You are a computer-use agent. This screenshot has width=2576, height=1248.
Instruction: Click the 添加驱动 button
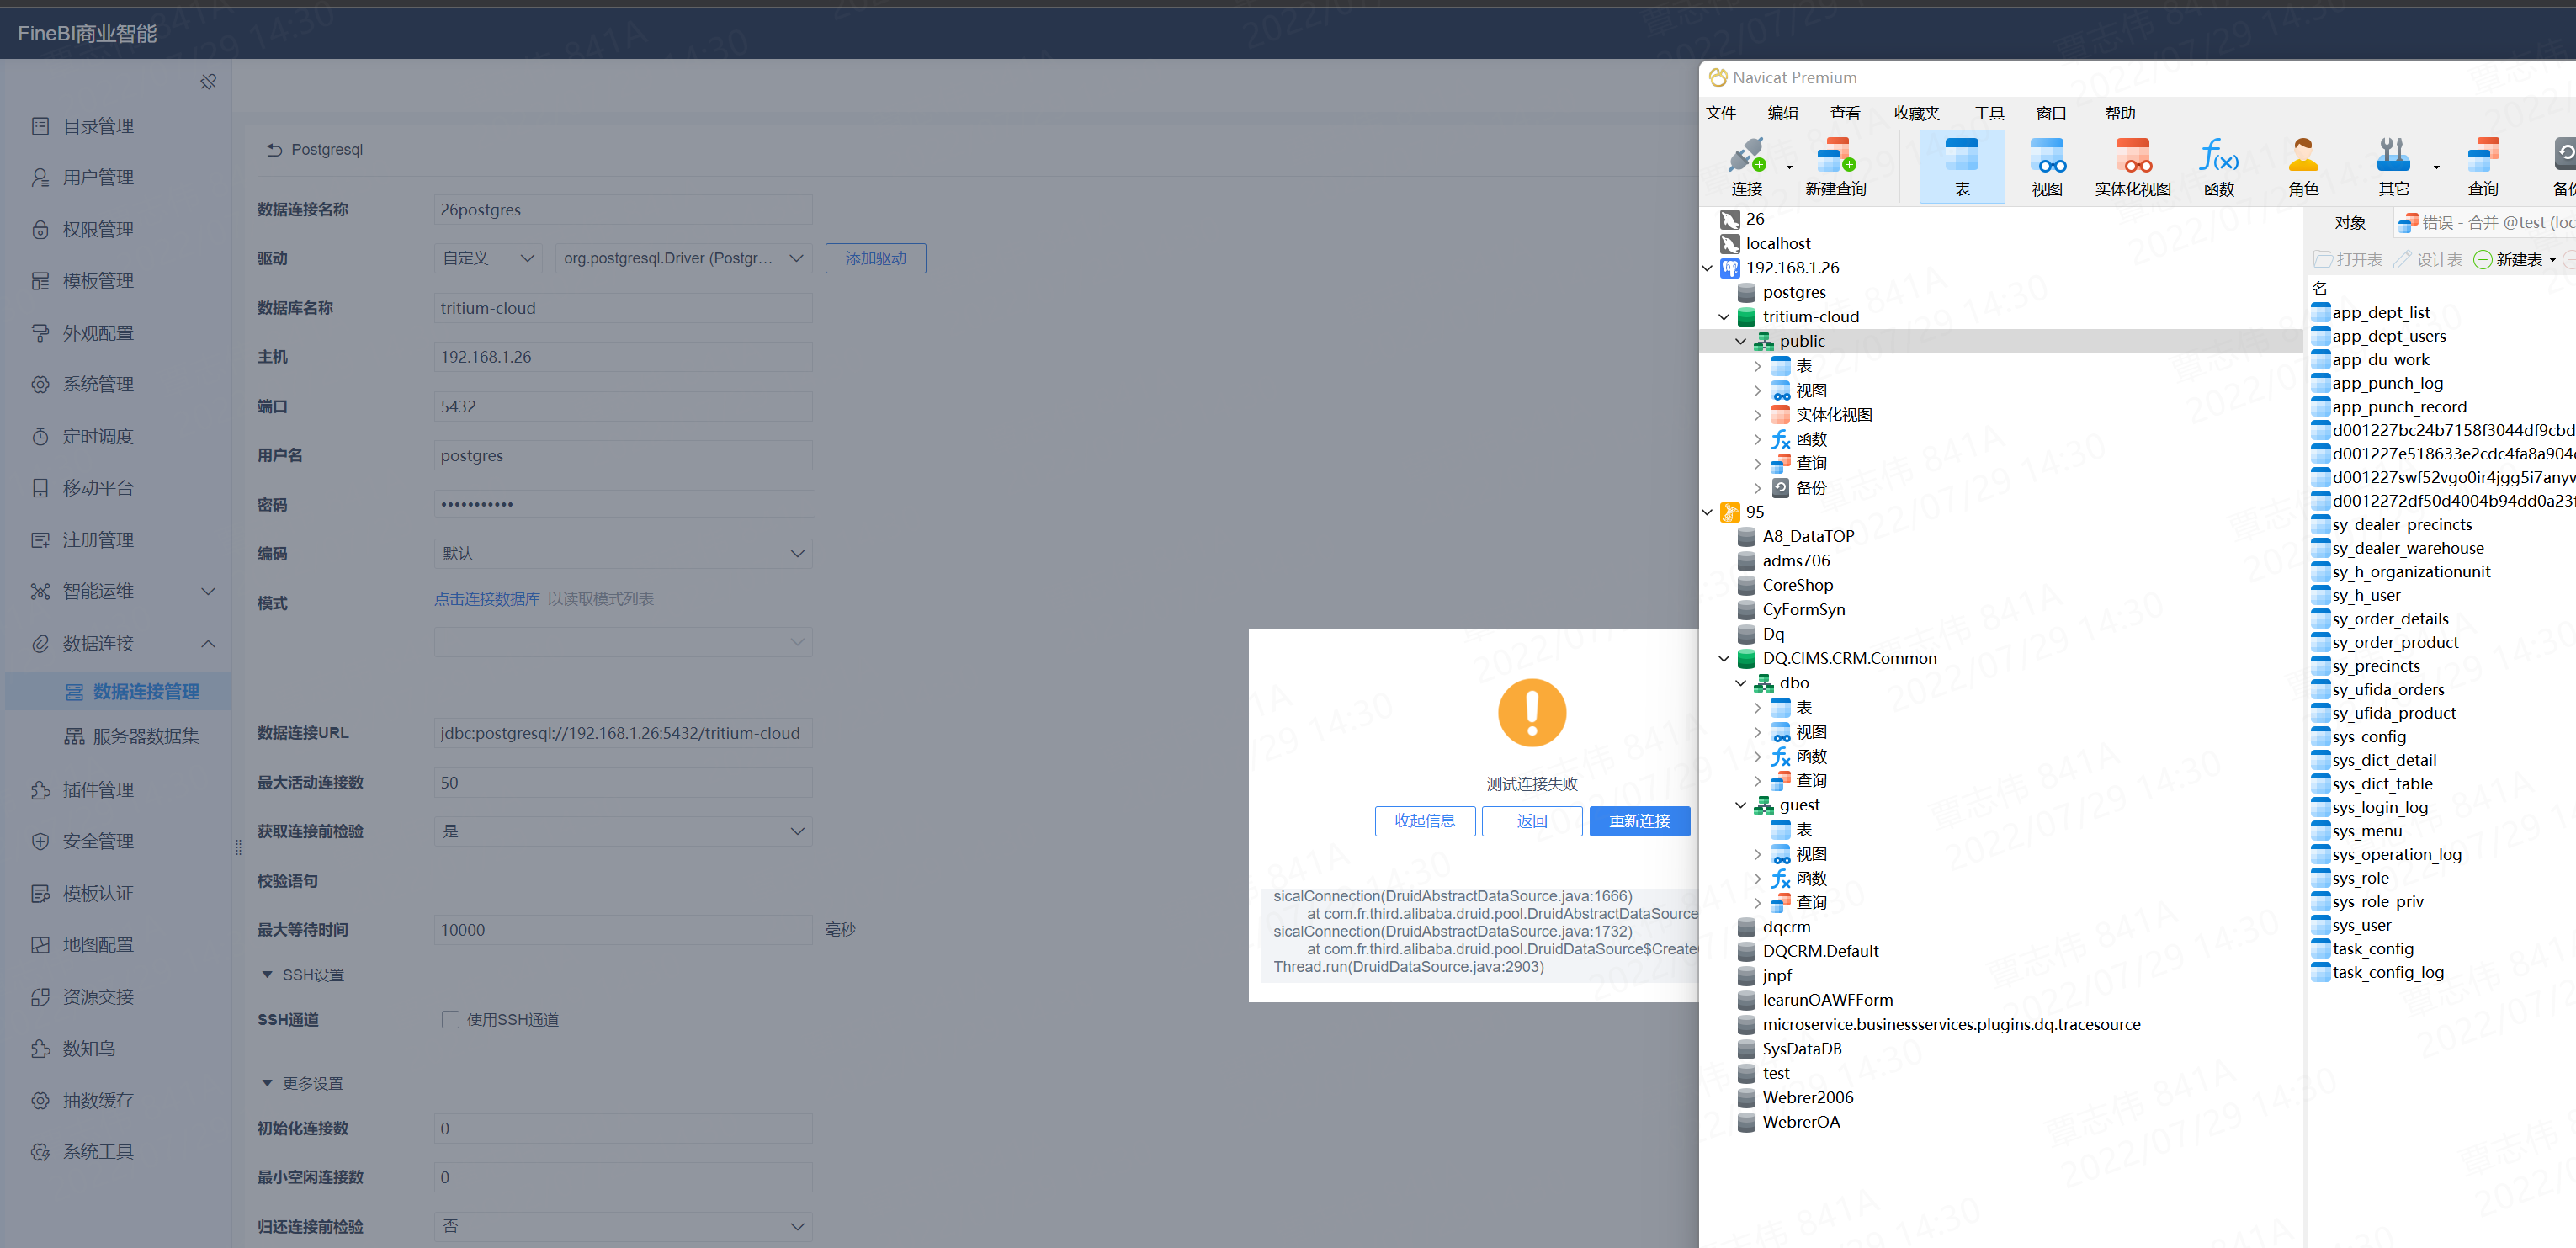point(875,258)
